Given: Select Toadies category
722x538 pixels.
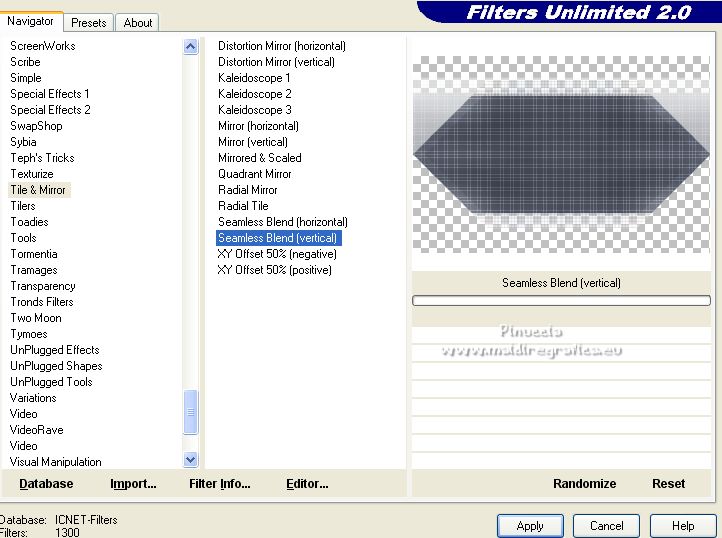Looking at the screenshot, I should click(29, 222).
